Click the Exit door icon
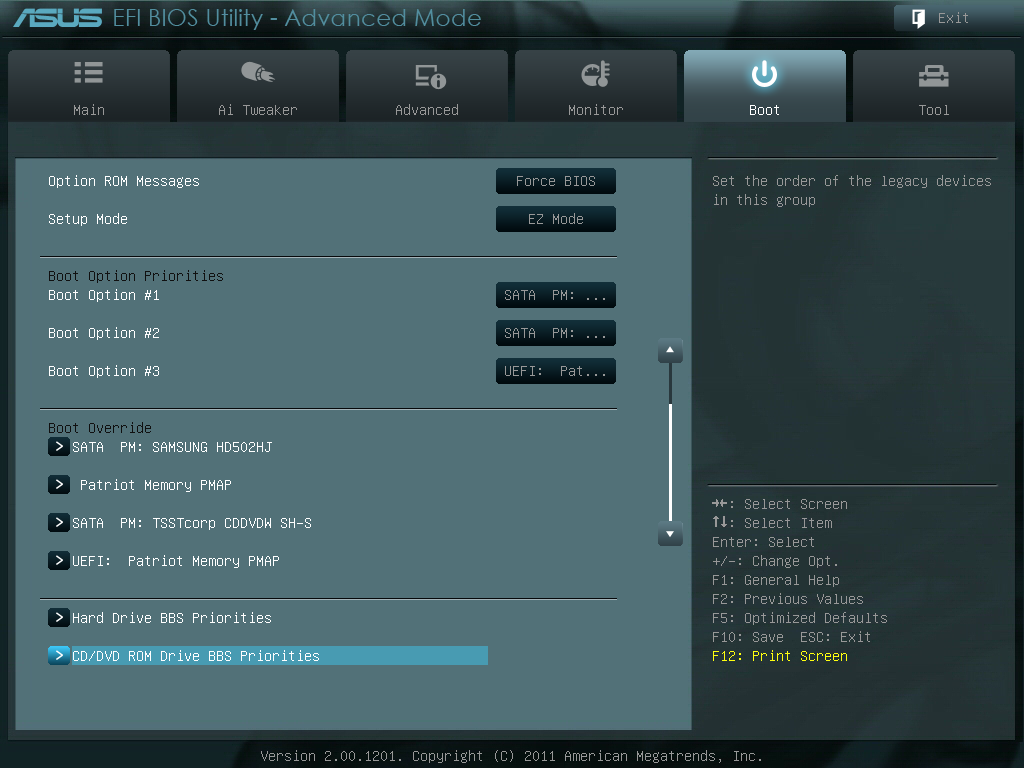Screen dimensions: 1024x768 point(918,18)
